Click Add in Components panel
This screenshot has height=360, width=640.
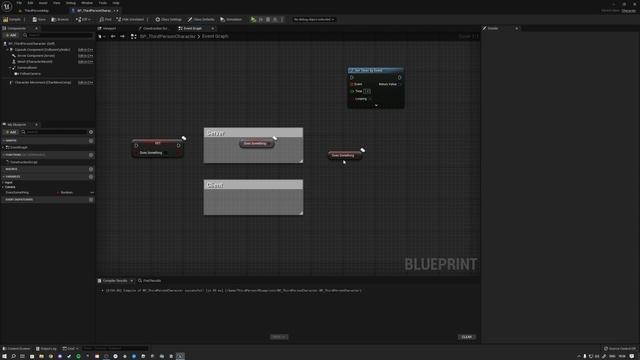(x=11, y=35)
